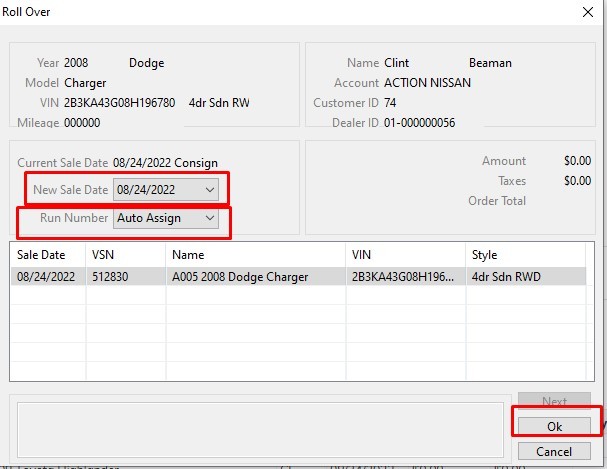This screenshot has height=469, width=607.
Task: Open the New Sale Date dropdown arrow
Action: click(209, 189)
